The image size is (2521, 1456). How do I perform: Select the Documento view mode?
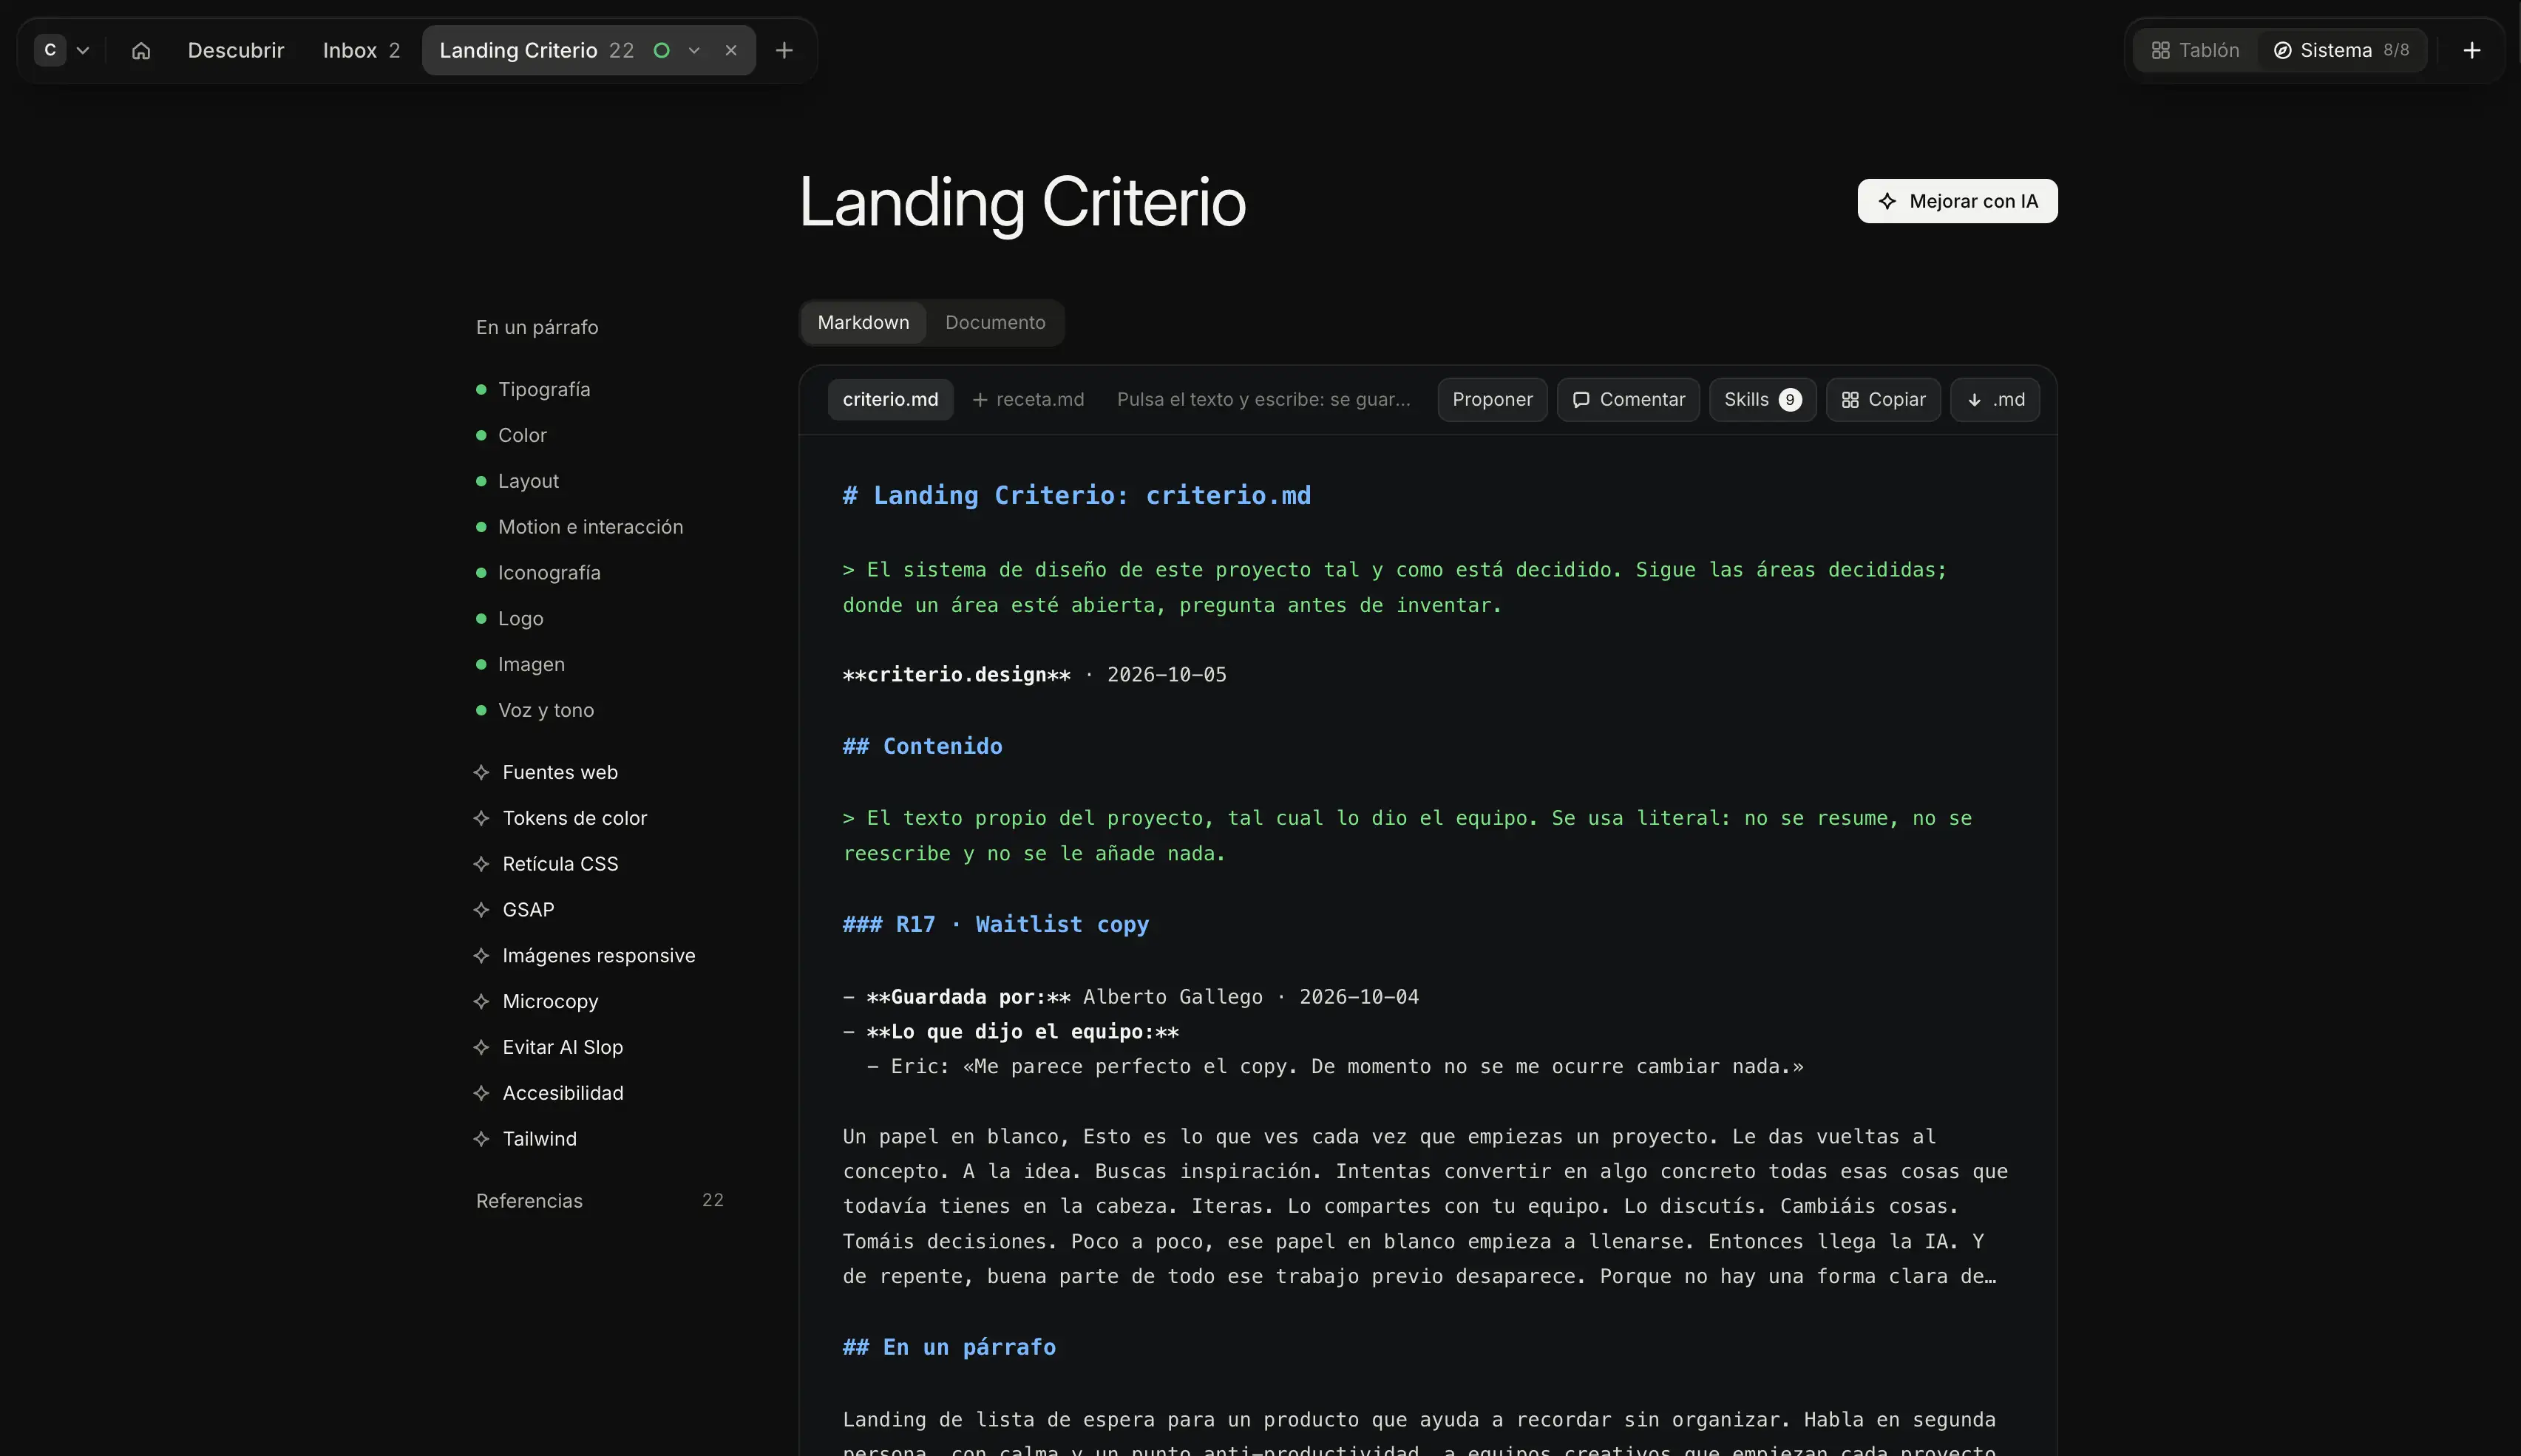[x=995, y=322]
